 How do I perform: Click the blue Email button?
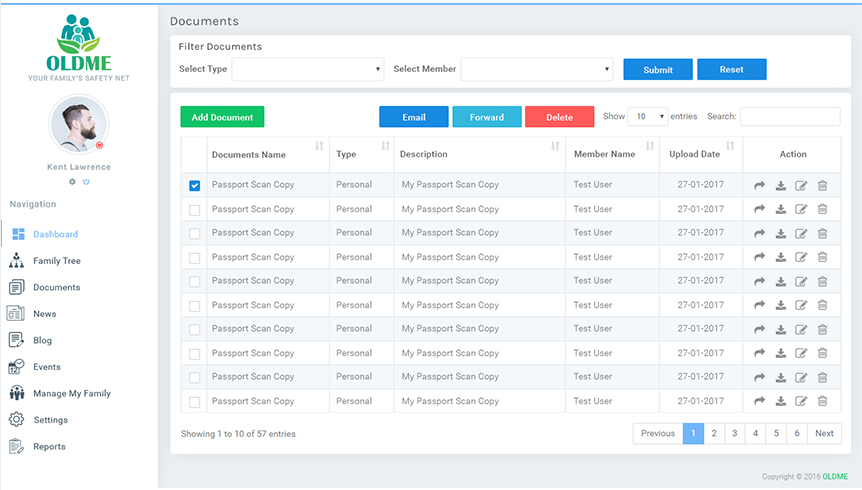pyautogui.click(x=413, y=117)
